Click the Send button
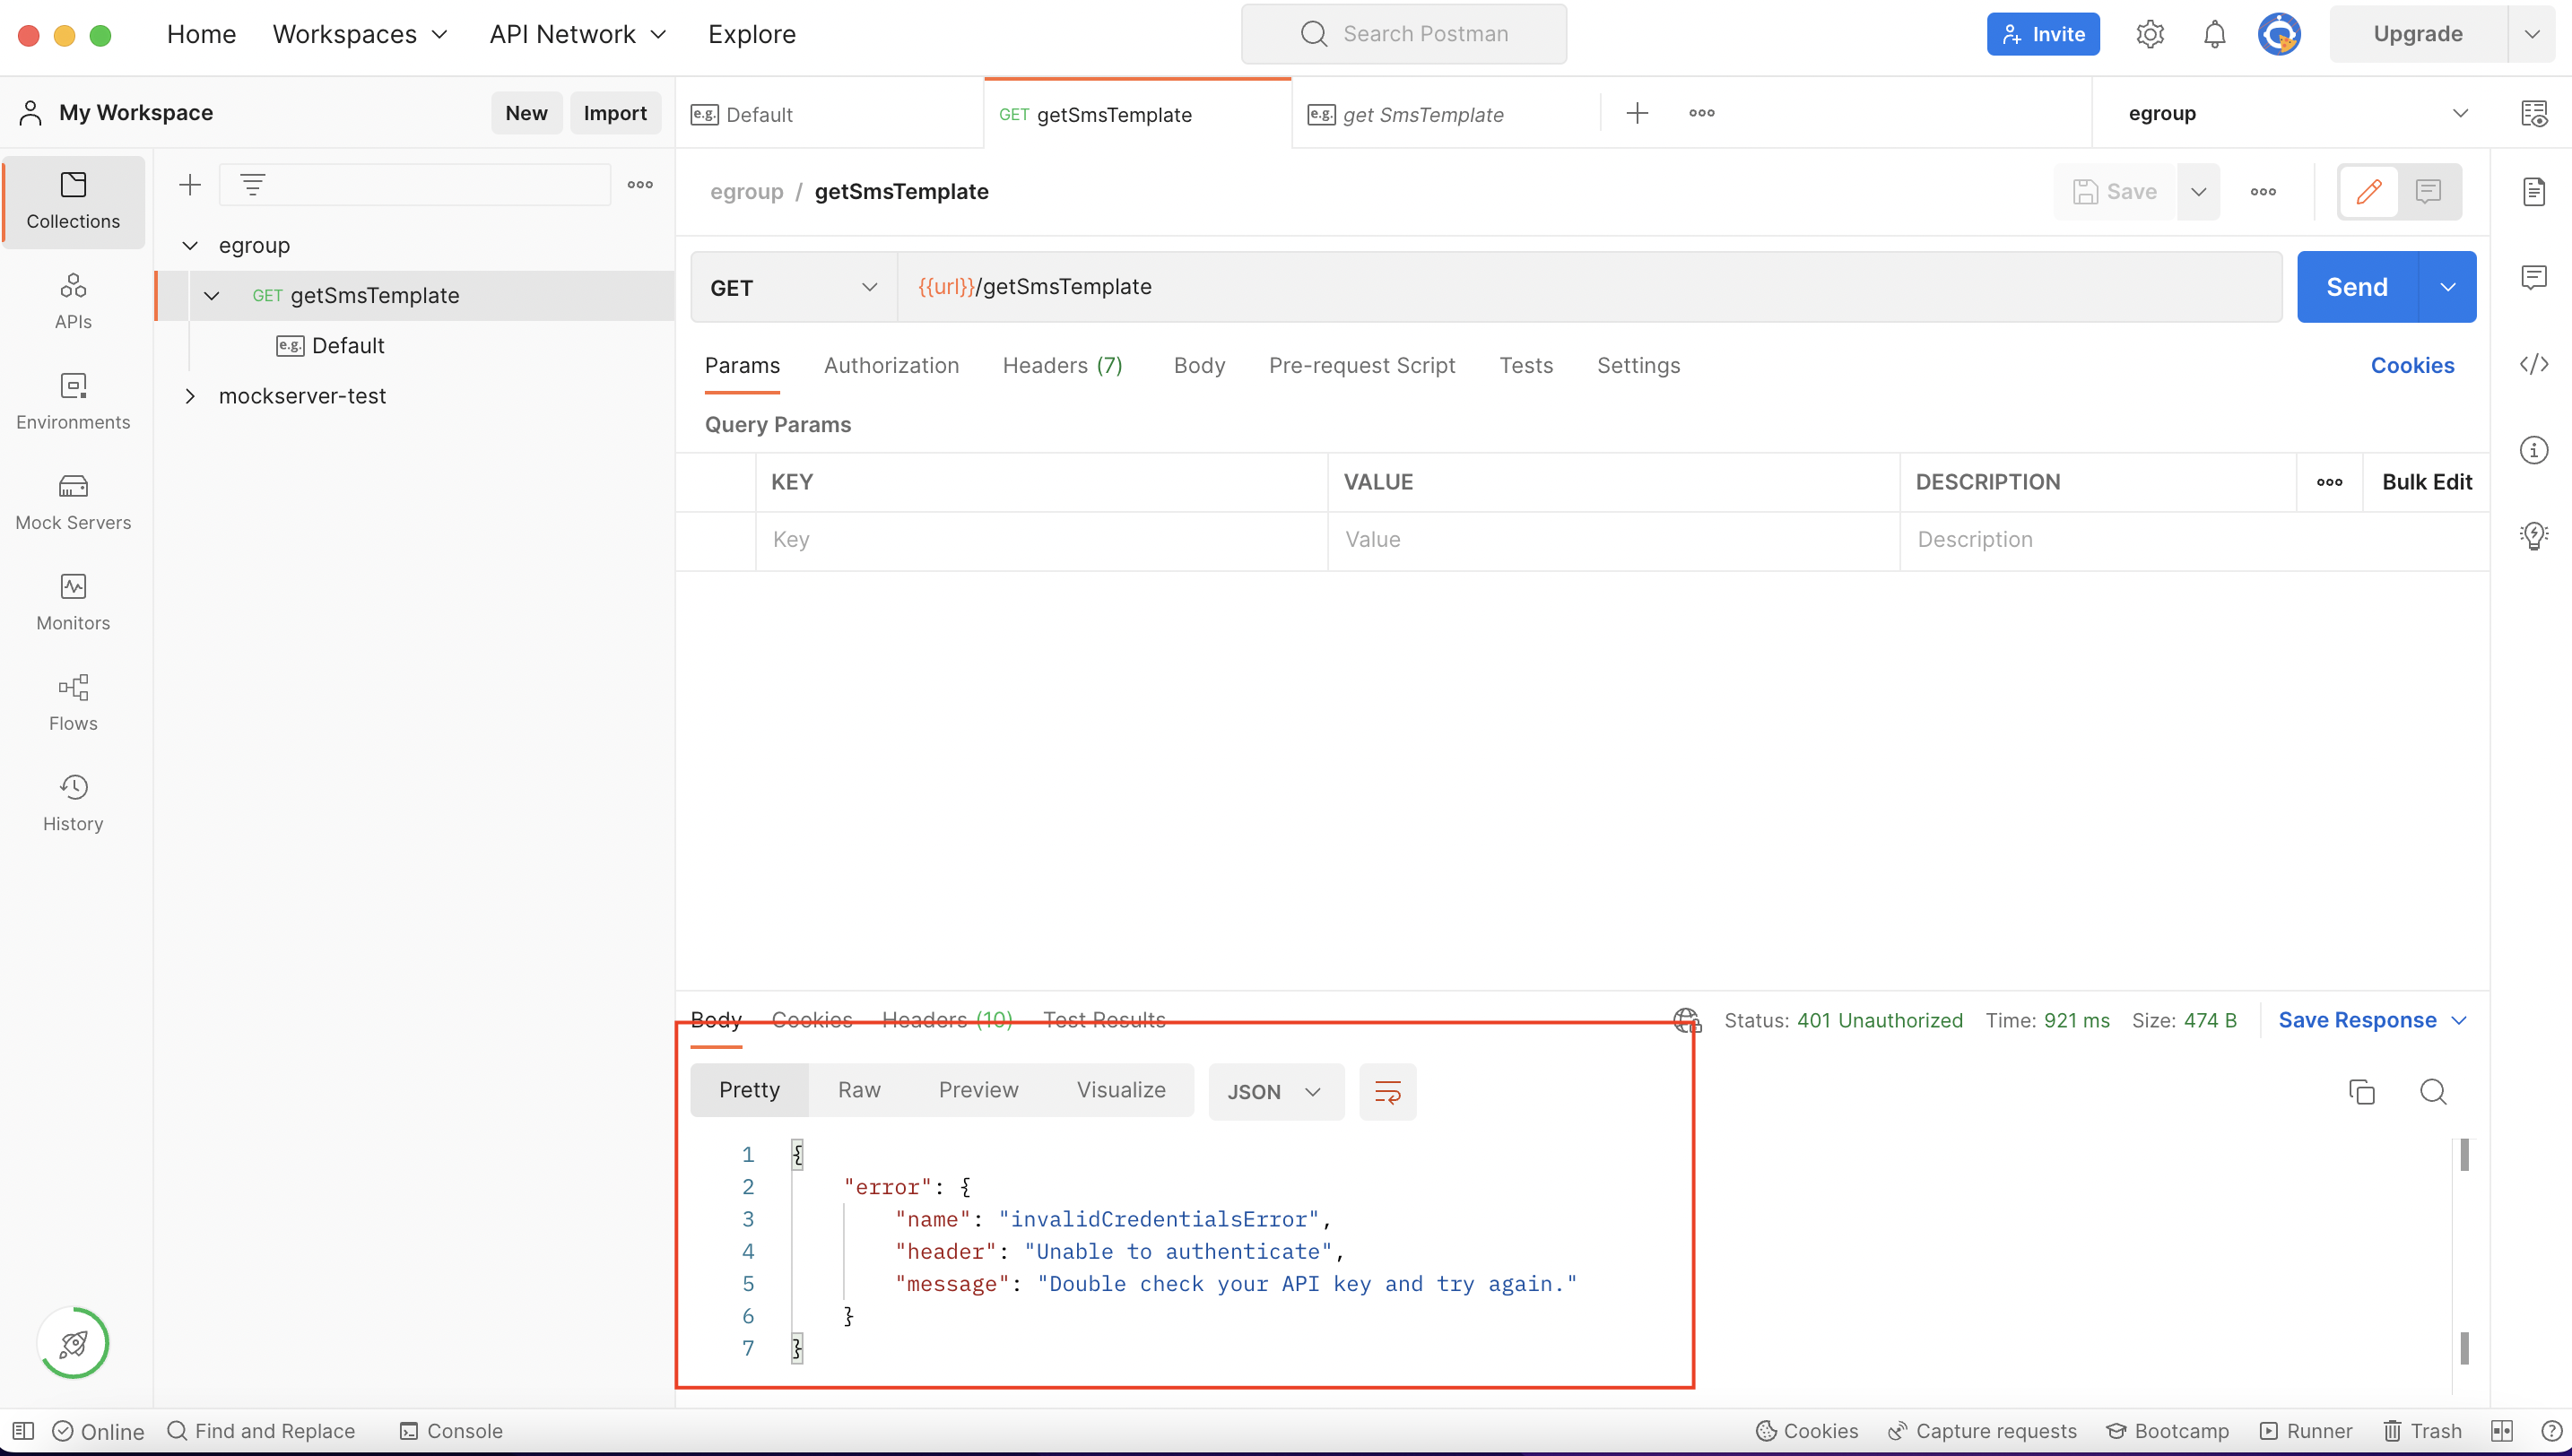 point(2357,287)
